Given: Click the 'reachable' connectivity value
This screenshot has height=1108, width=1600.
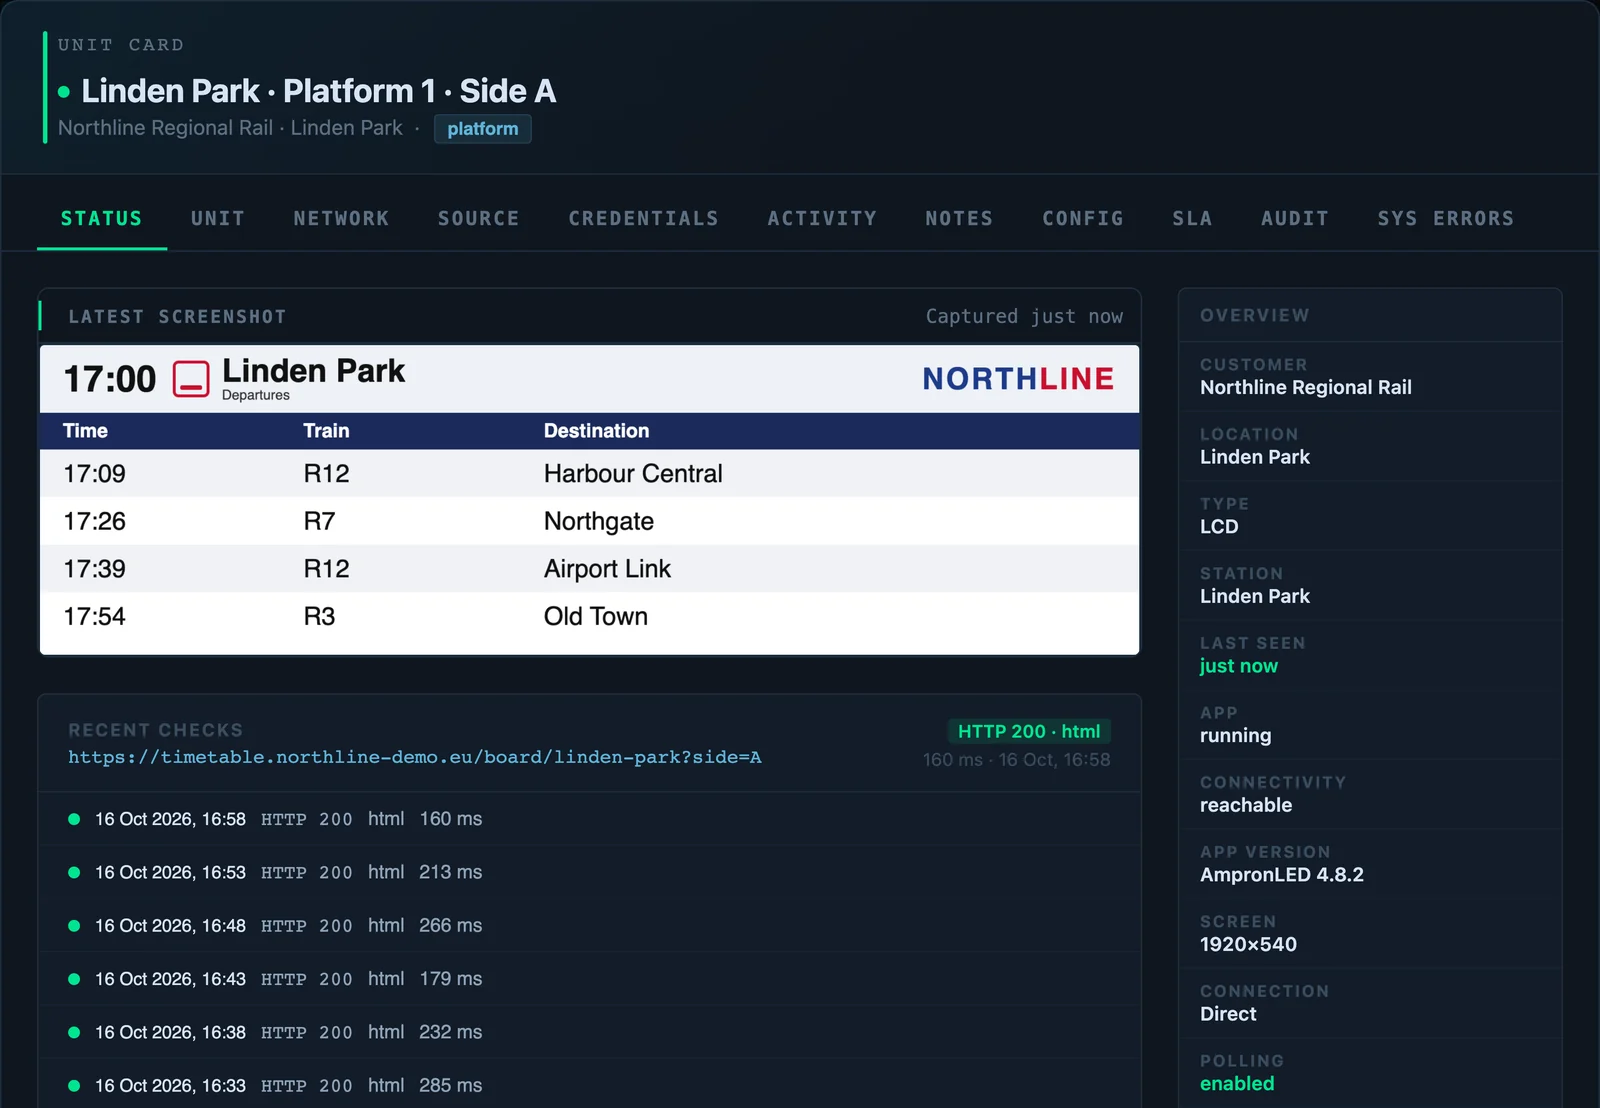Looking at the screenshot, I should pos(1246,805).
